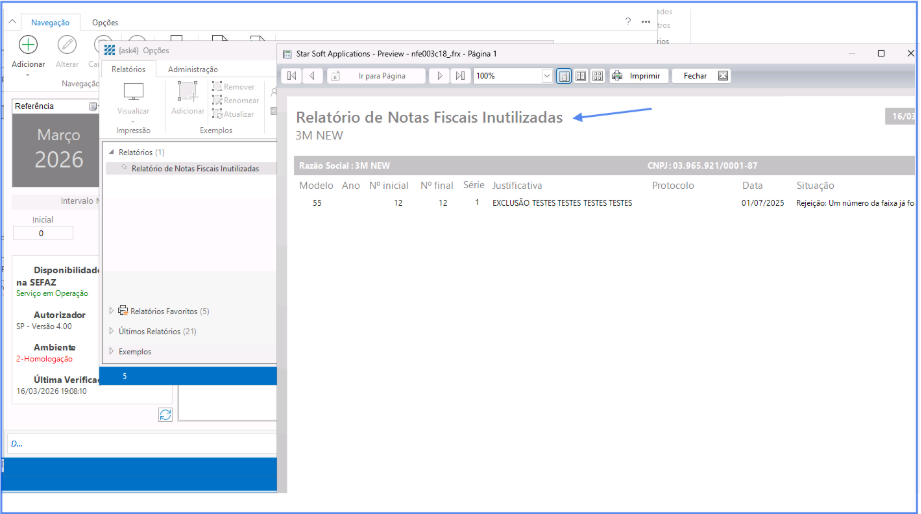The height and width of the screenshot is (514, 921).
Task: Go to first page of preview
Action: (292, 76)
